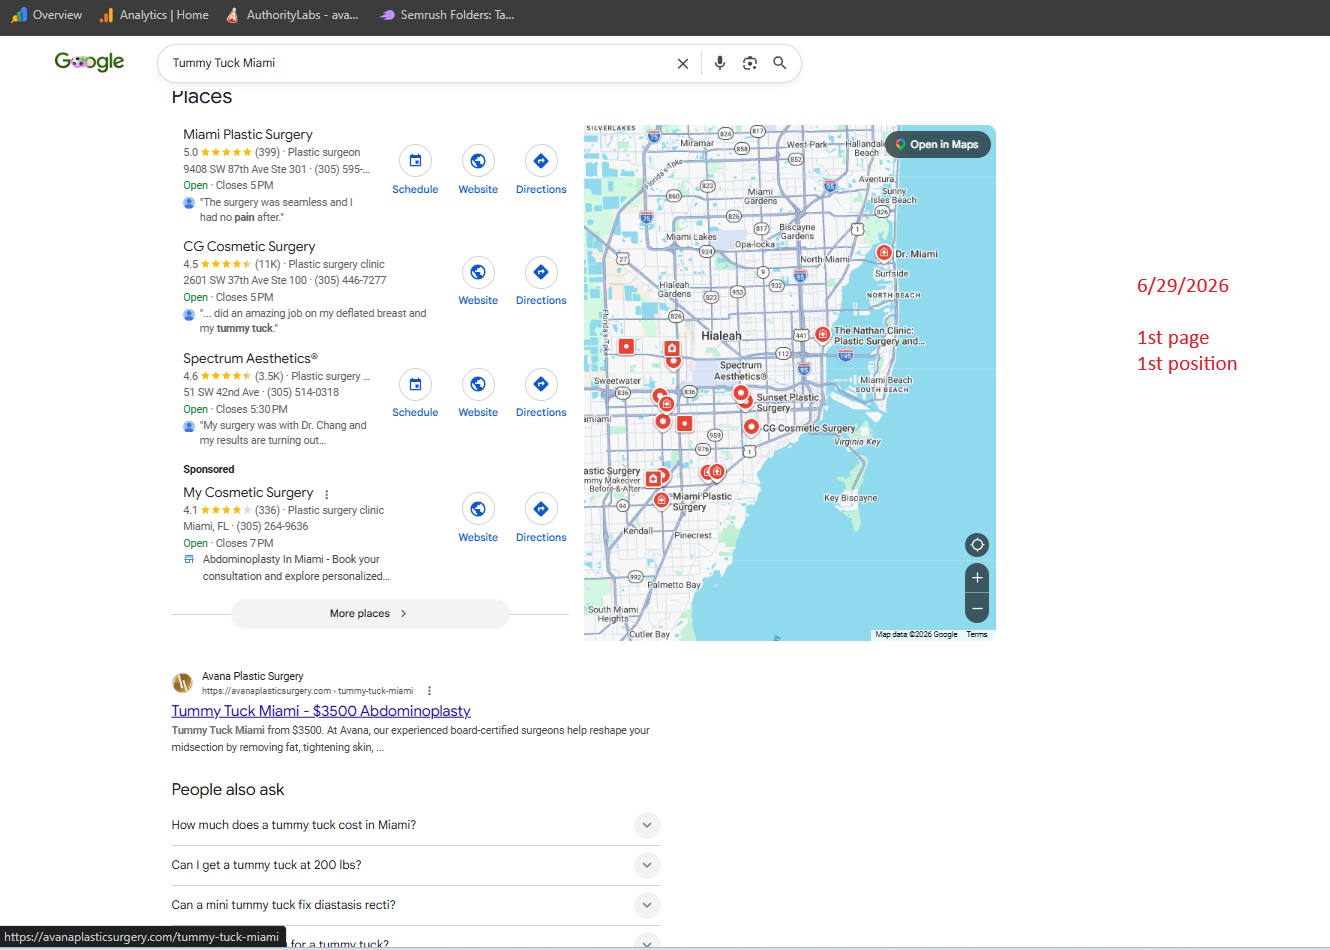Get directions to My Cosmetic Surgery
The height and width of the screenshot is (950, 1330).
[541, 519]
